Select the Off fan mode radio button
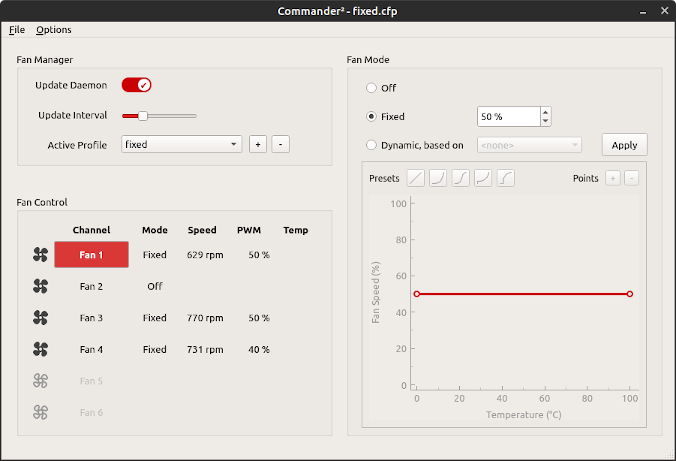 (371, 88)
